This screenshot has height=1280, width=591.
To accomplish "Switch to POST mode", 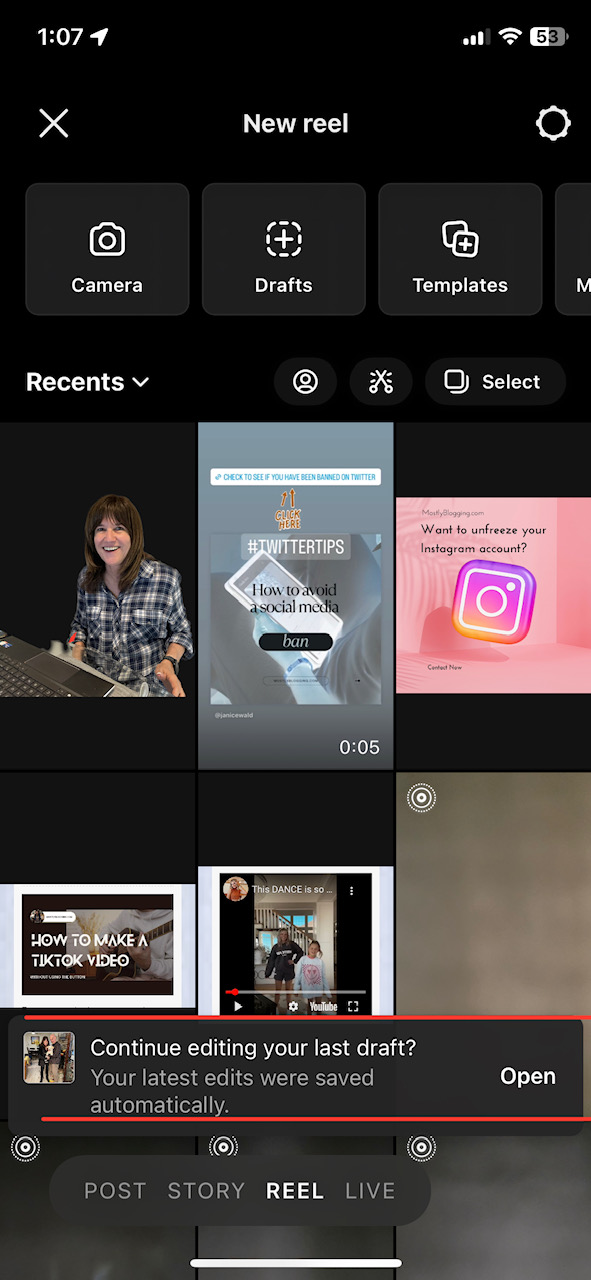I will pos(115,1191).
